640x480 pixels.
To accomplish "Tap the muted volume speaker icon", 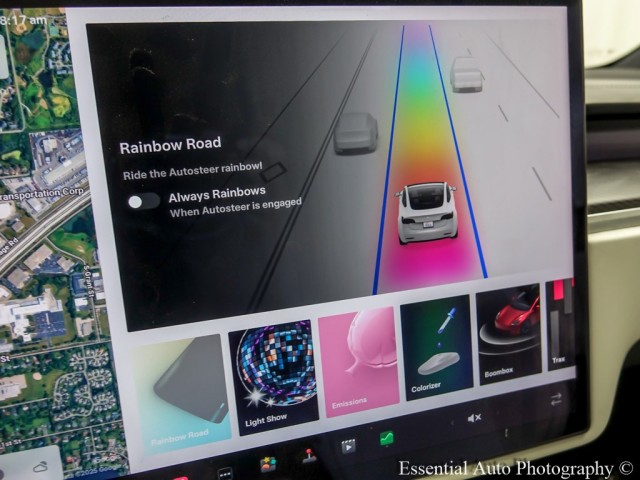I will click(x=474, y=418).
